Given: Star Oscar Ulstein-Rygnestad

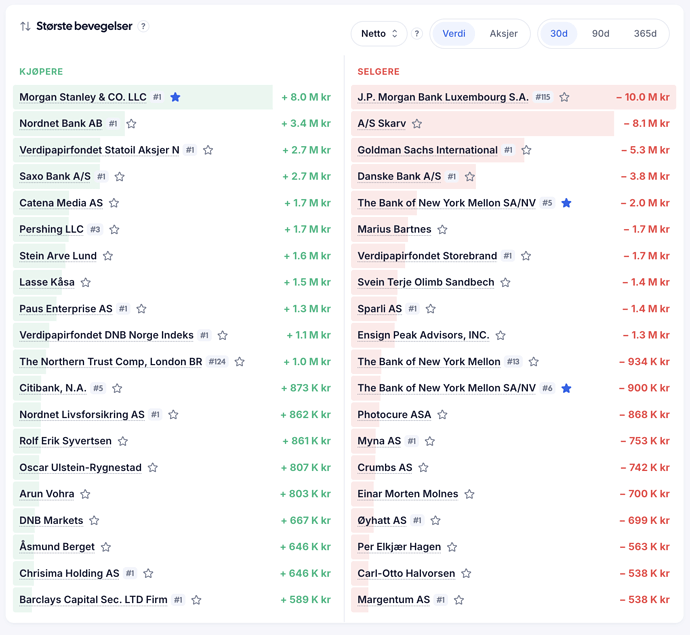Looking at the screenshot, I should coord(153,467).
